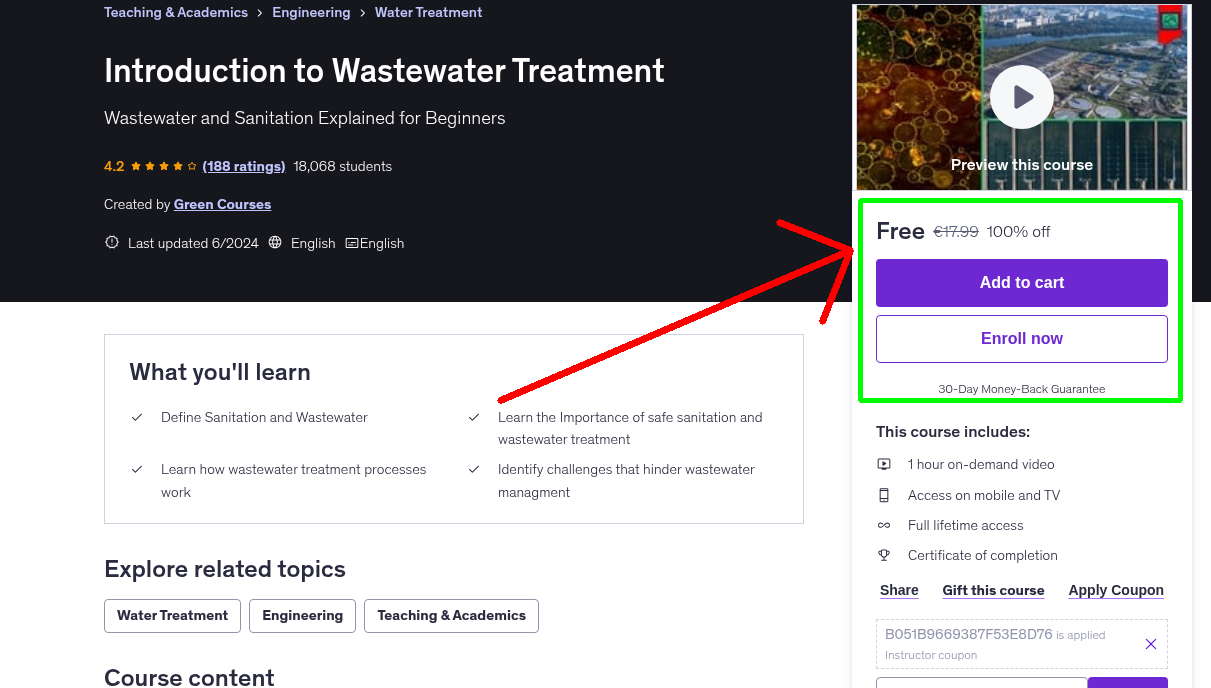Click the Green Courses instructor link
The height and width of the screenshot is (688, 1211).
tap(222, 204)
